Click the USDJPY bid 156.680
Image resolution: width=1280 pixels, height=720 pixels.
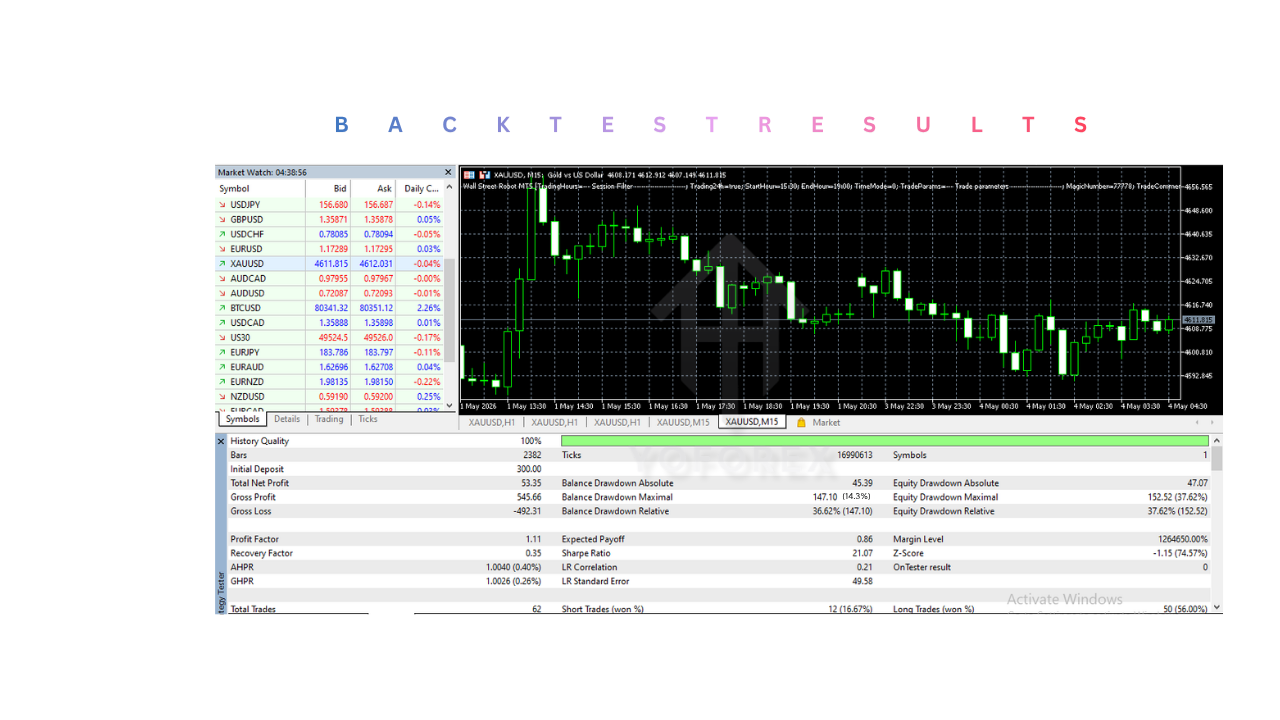click(x=334, y=205)
